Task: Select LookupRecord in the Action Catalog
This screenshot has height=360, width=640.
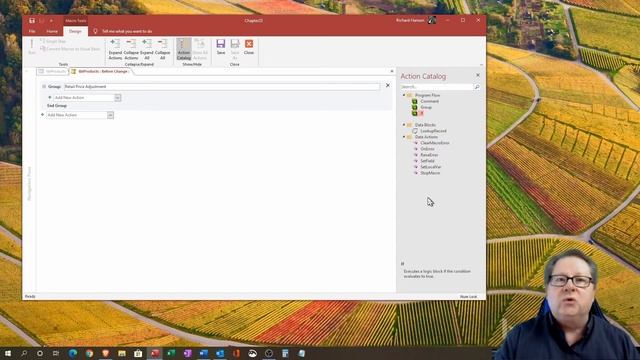Action: click(x=433, y=131)
